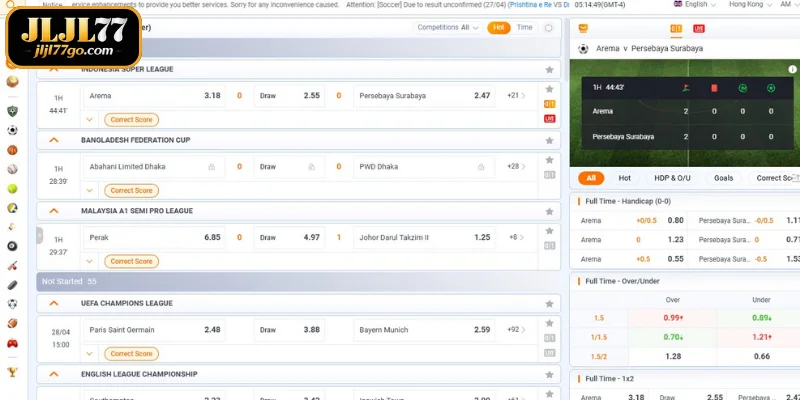
Task: Select the tennis ball icon in sidebar
Action: point(12,189)
